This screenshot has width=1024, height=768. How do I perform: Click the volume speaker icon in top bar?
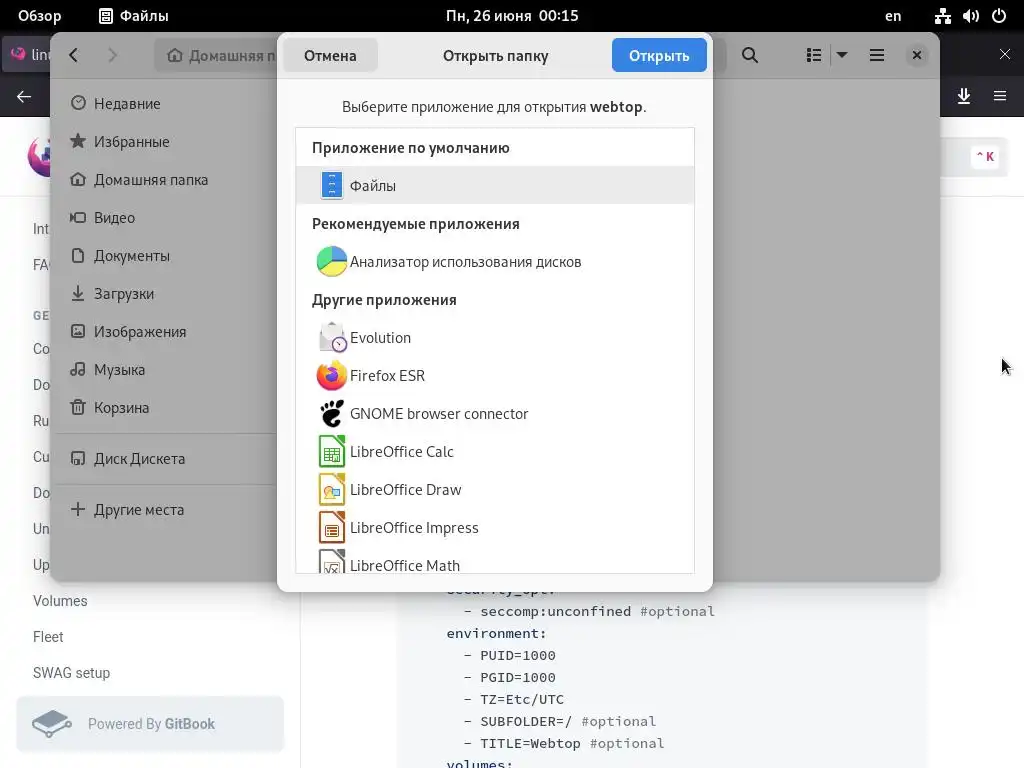pyautogui.click(x=971, y=16)
